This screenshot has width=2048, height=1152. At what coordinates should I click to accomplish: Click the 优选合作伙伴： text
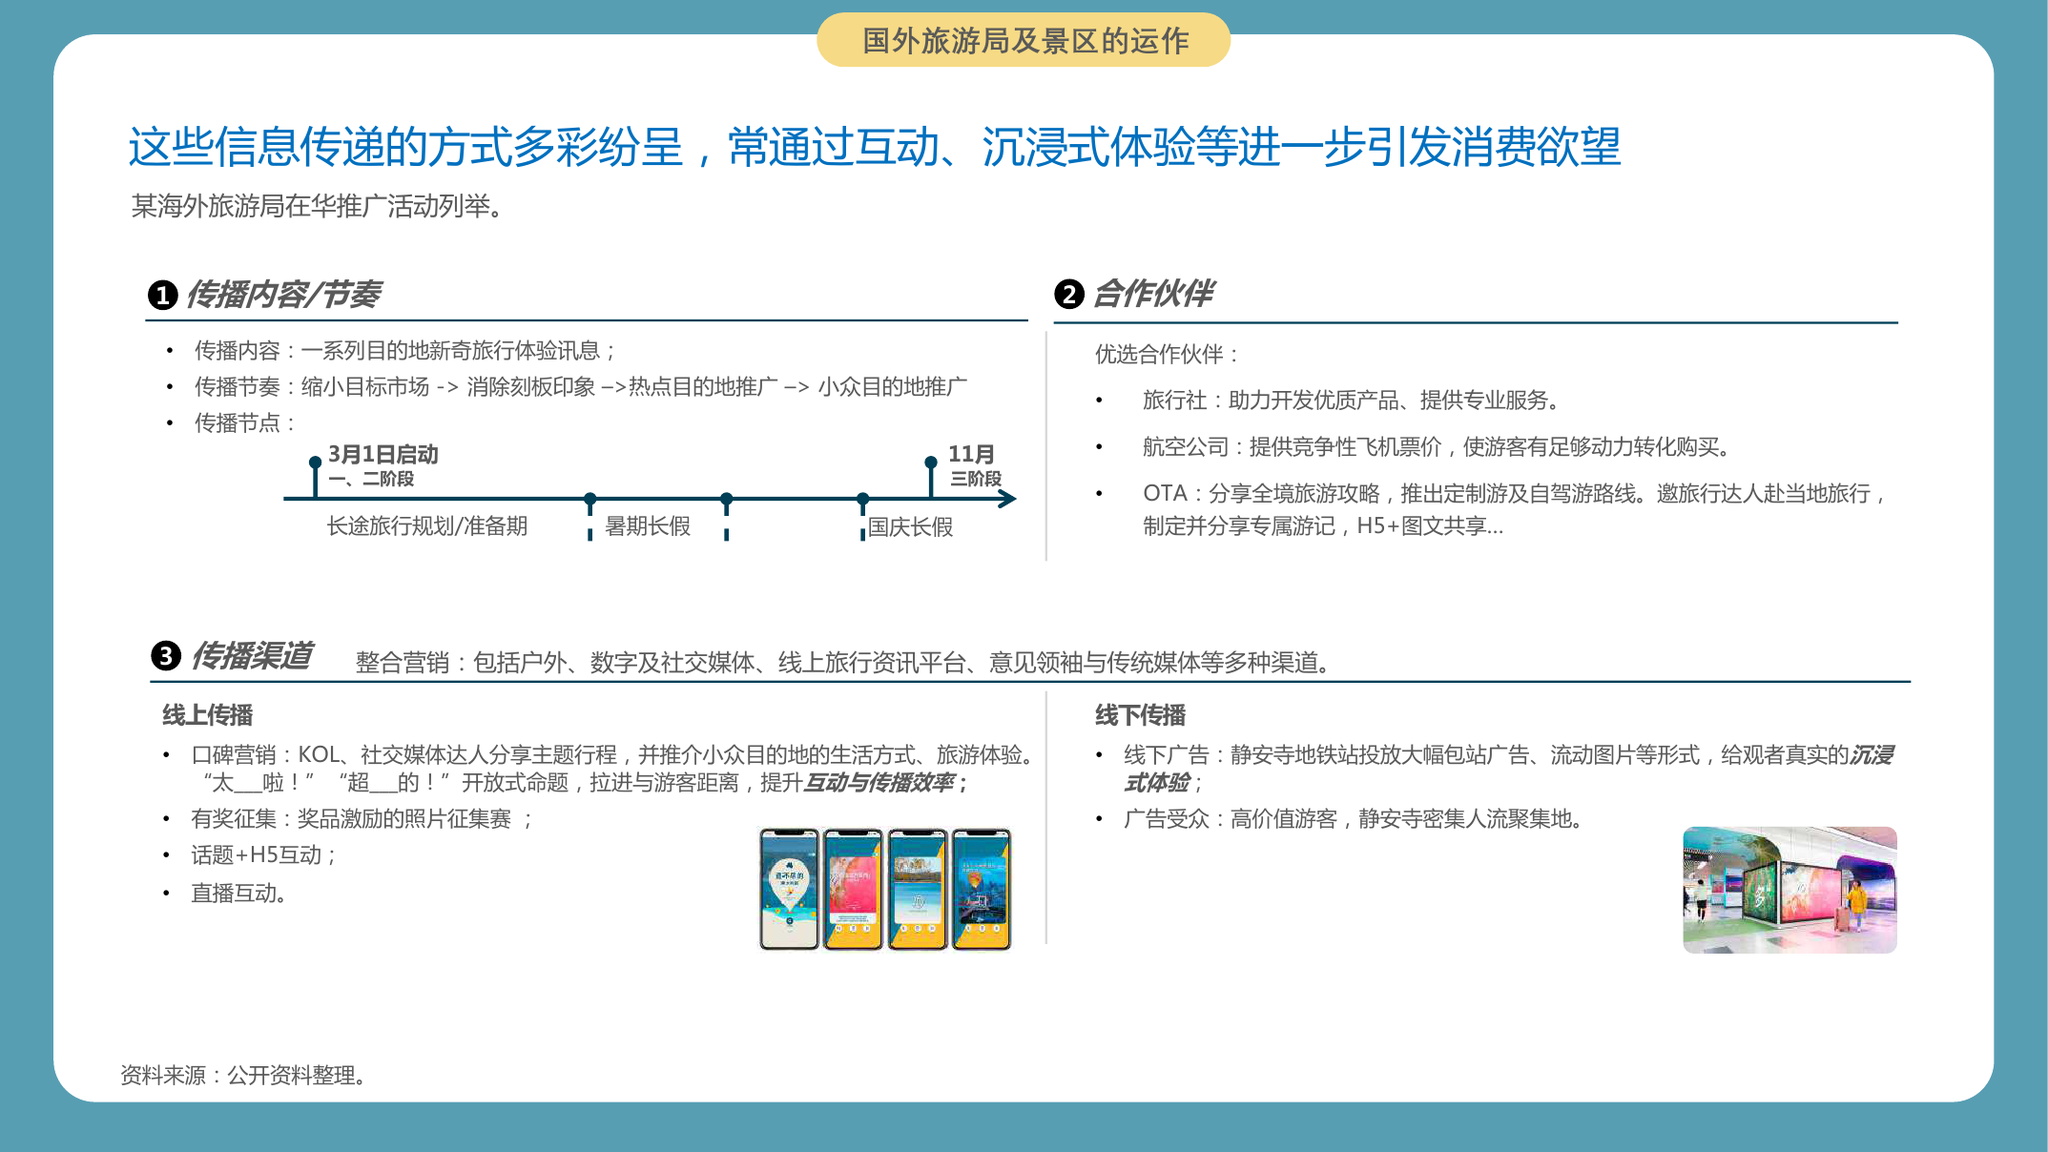pyautogui.click(x=1168, y=354)
